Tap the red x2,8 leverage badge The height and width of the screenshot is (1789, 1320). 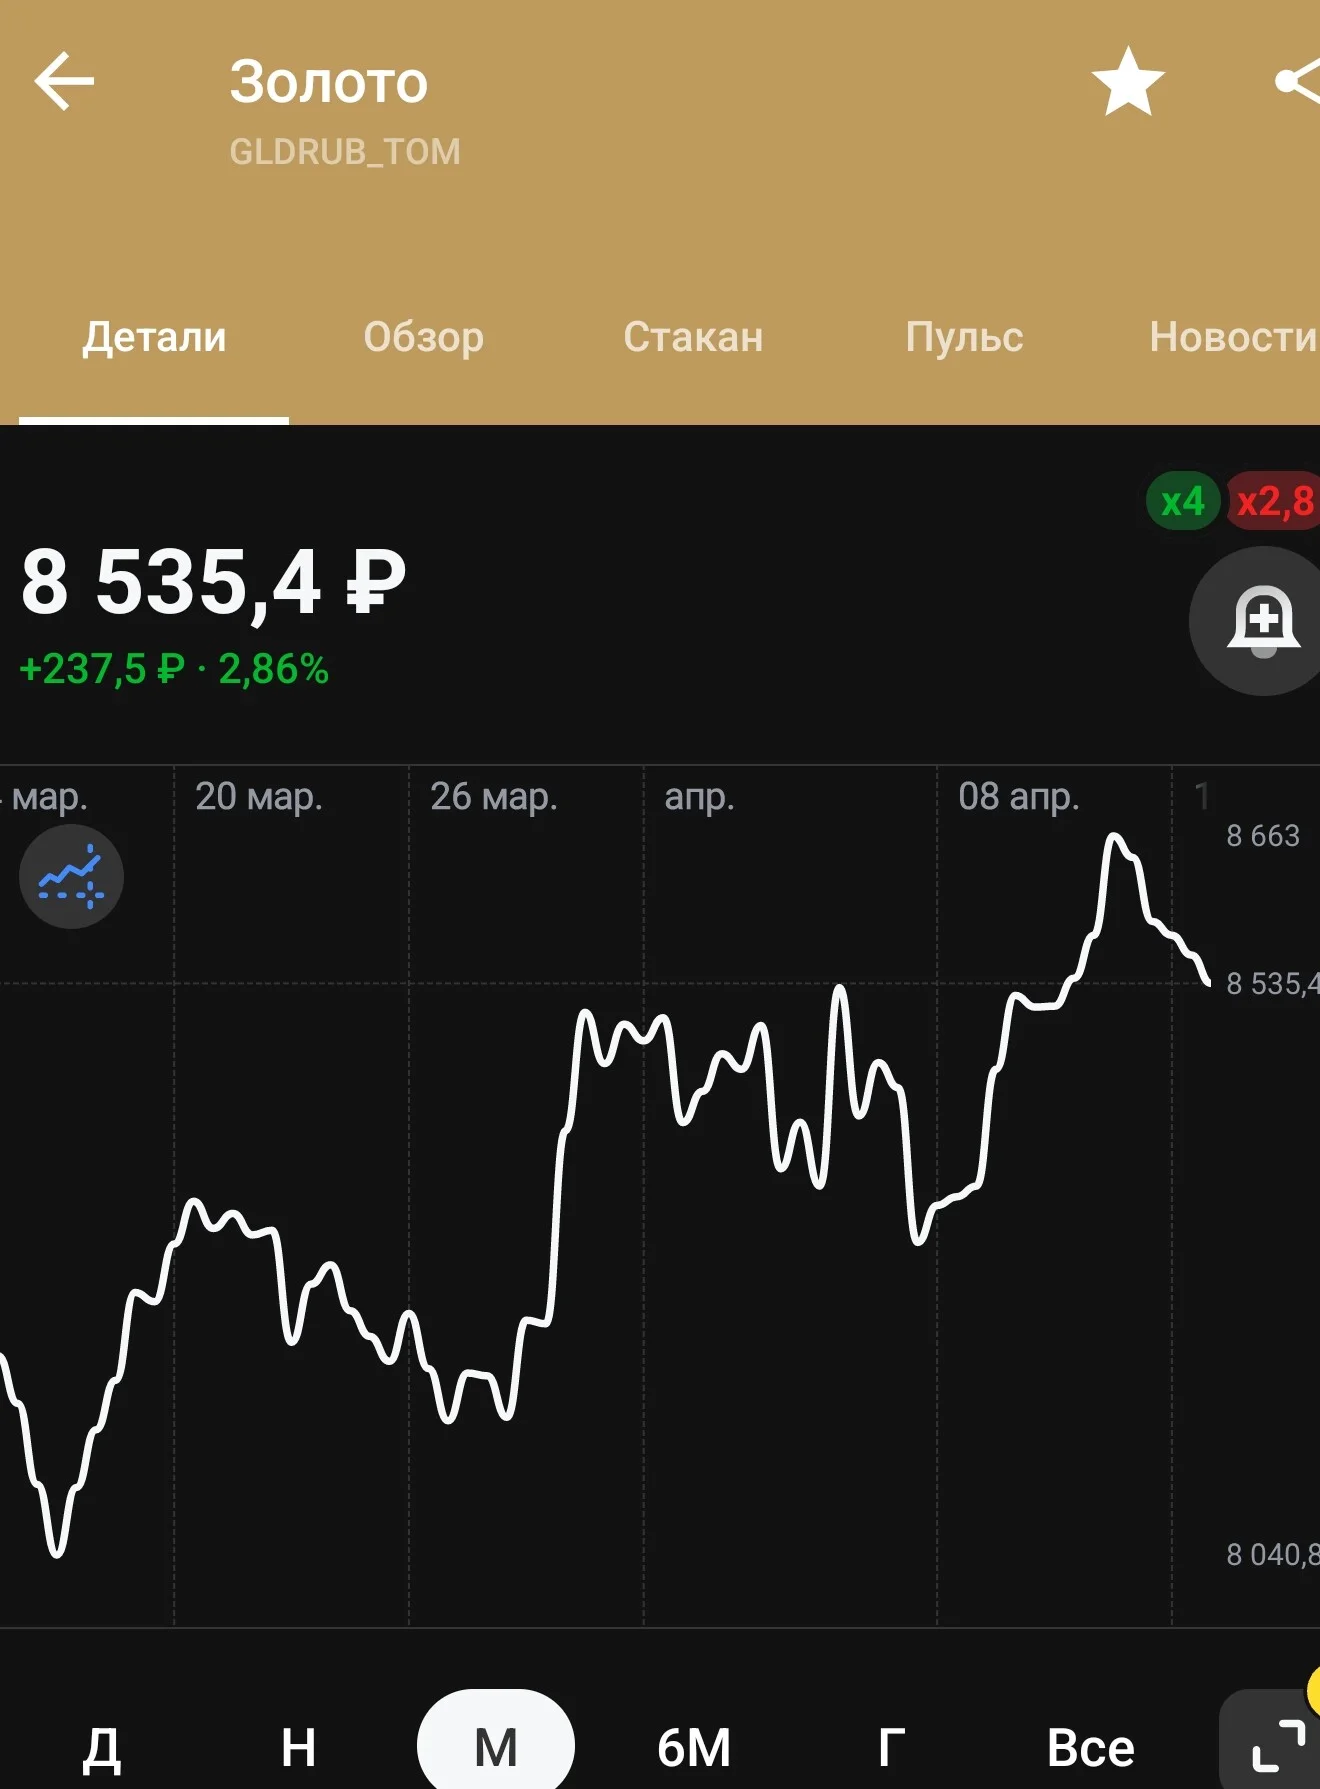point(1274,501)
